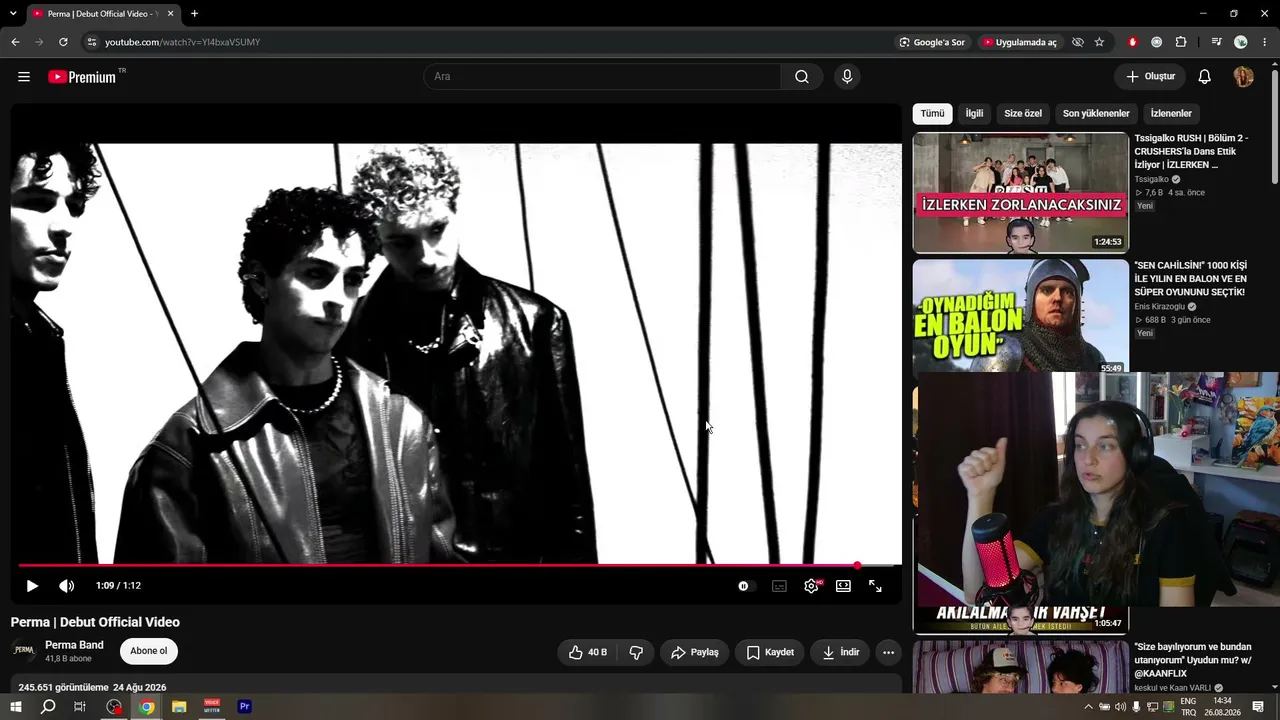The width and height of the screenshot is (1280, 720).
Task: Enter fullscreen video mode
Action: click(875, 586)
